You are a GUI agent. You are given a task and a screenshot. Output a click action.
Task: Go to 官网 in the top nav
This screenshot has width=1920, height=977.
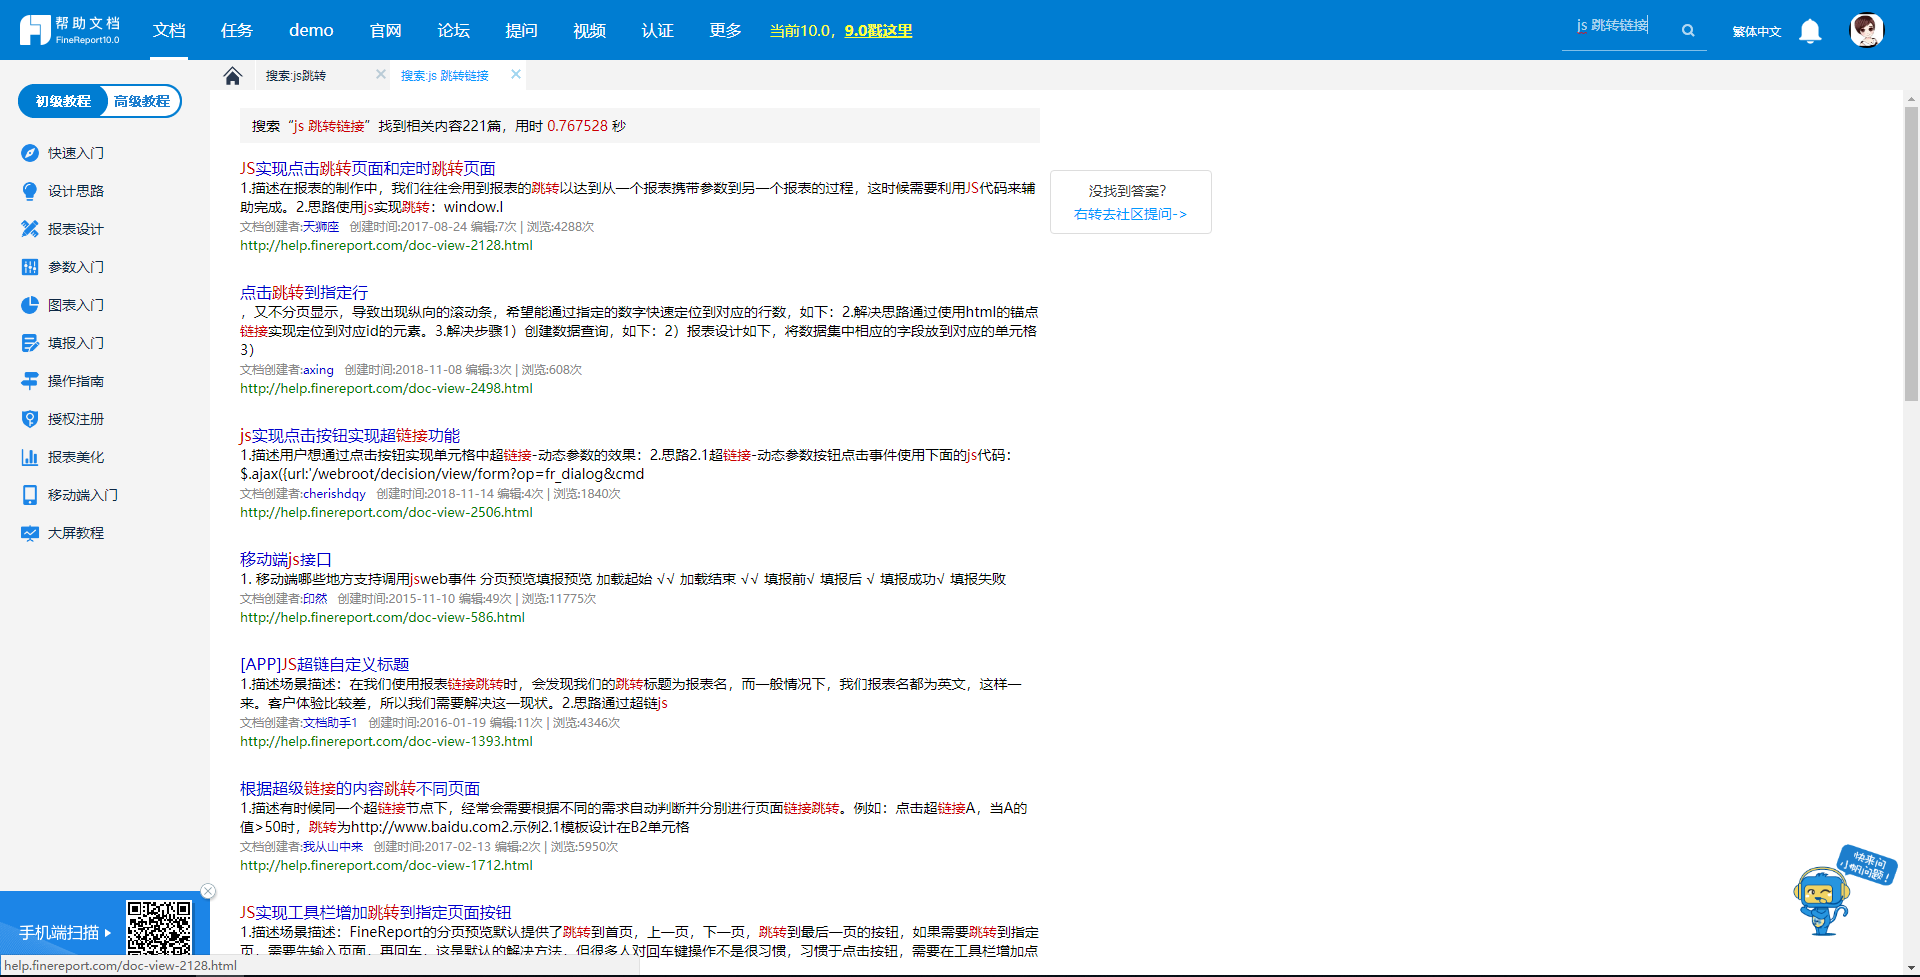pyautogui.click(x=385, y=30)
